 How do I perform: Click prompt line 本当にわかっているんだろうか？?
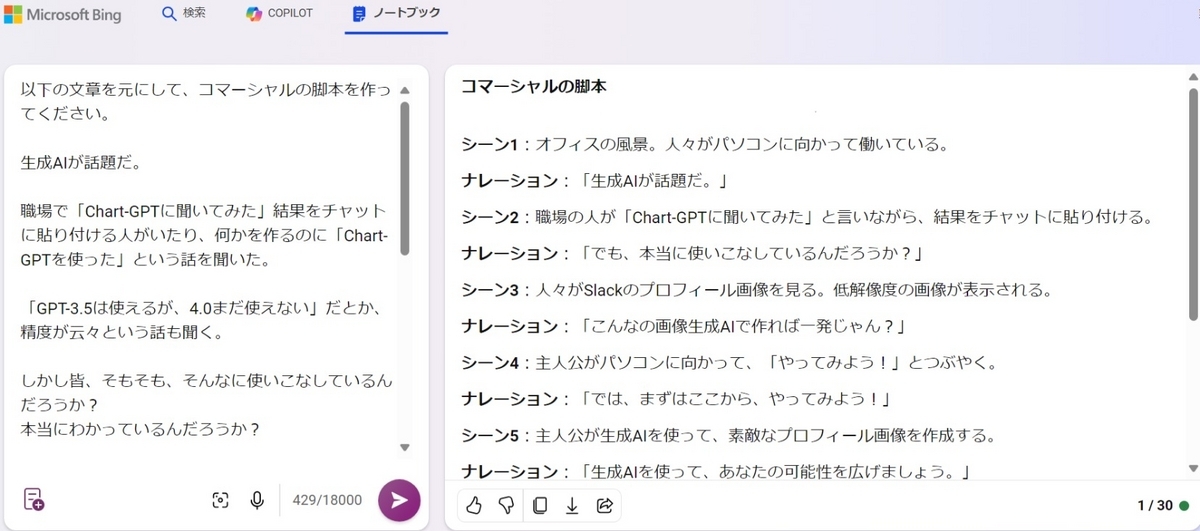pyautogui.click(x=140, y=429)
